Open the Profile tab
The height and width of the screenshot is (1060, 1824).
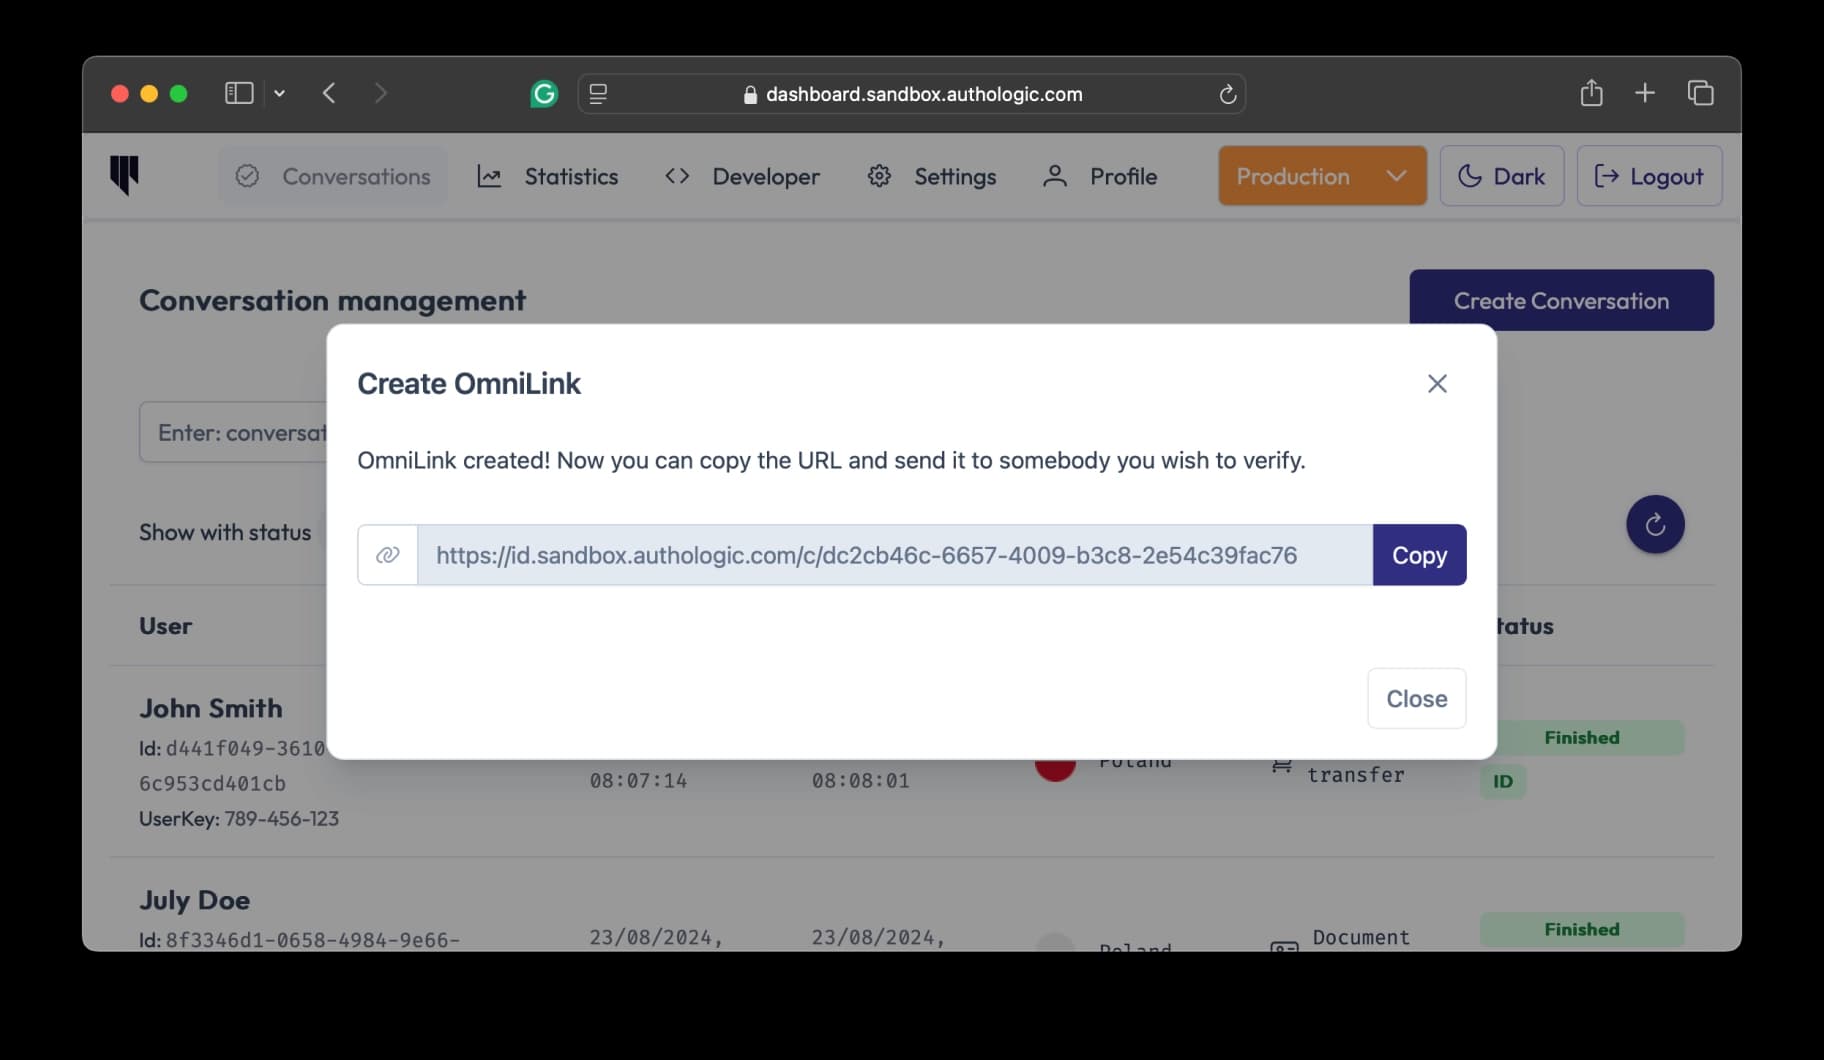tap(1100, 176)
